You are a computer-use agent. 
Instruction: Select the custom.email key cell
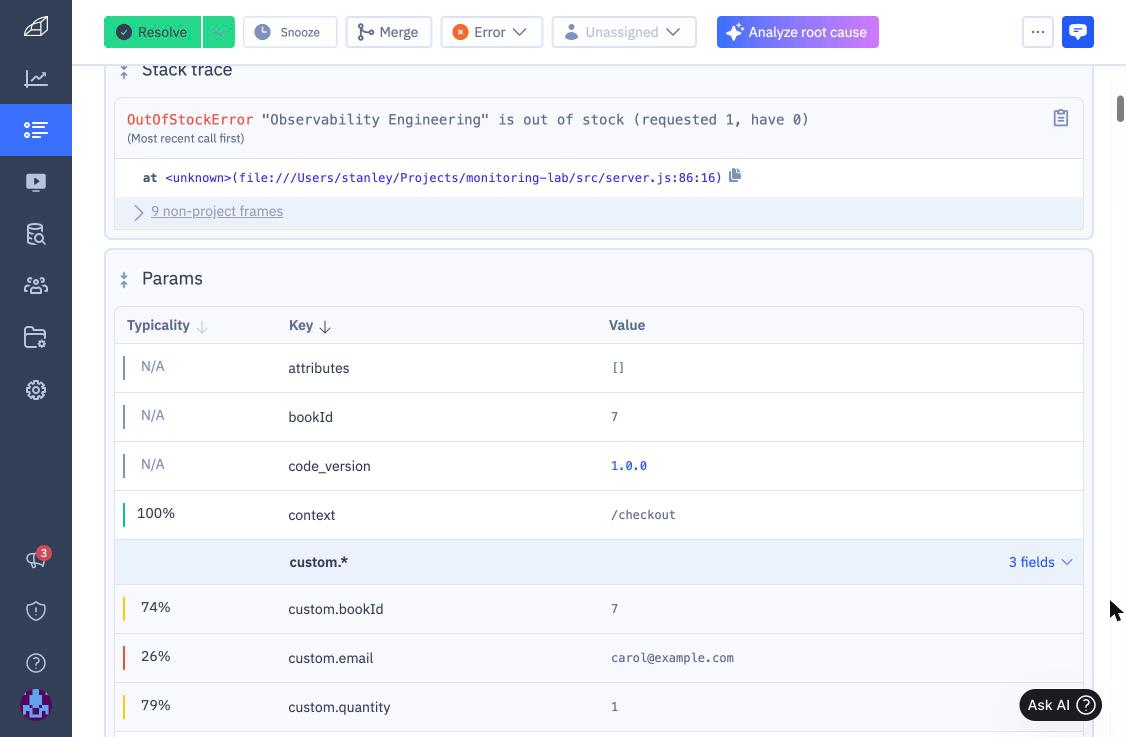click(x=330, y=658)
